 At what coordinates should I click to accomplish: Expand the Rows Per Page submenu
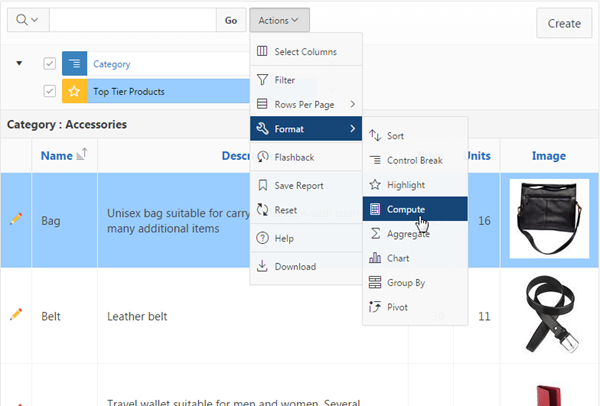306,103
